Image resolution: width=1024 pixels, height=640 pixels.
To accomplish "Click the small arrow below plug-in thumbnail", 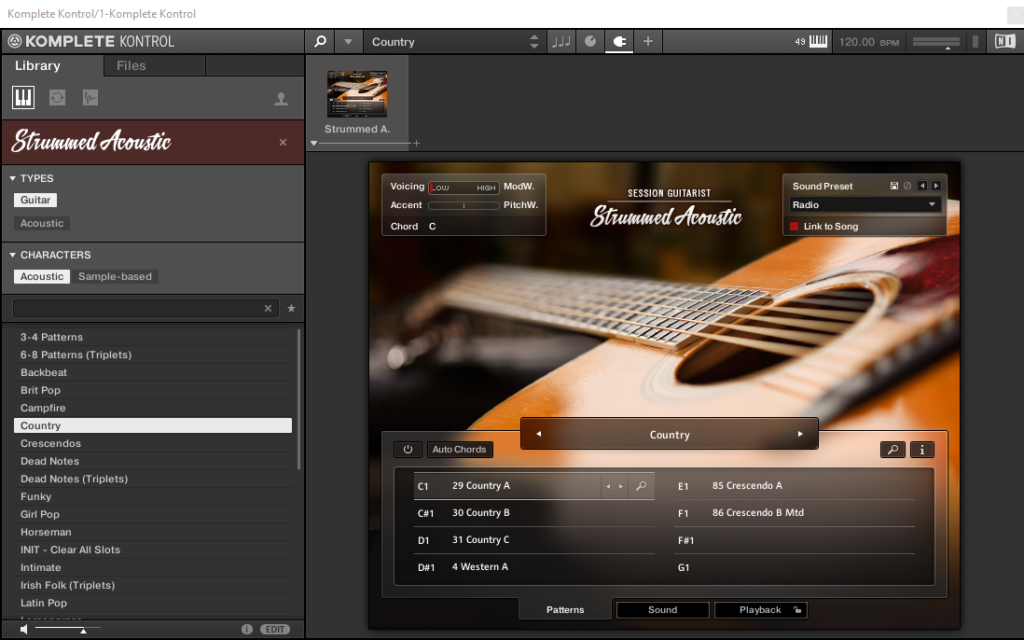I will [313, 143].
